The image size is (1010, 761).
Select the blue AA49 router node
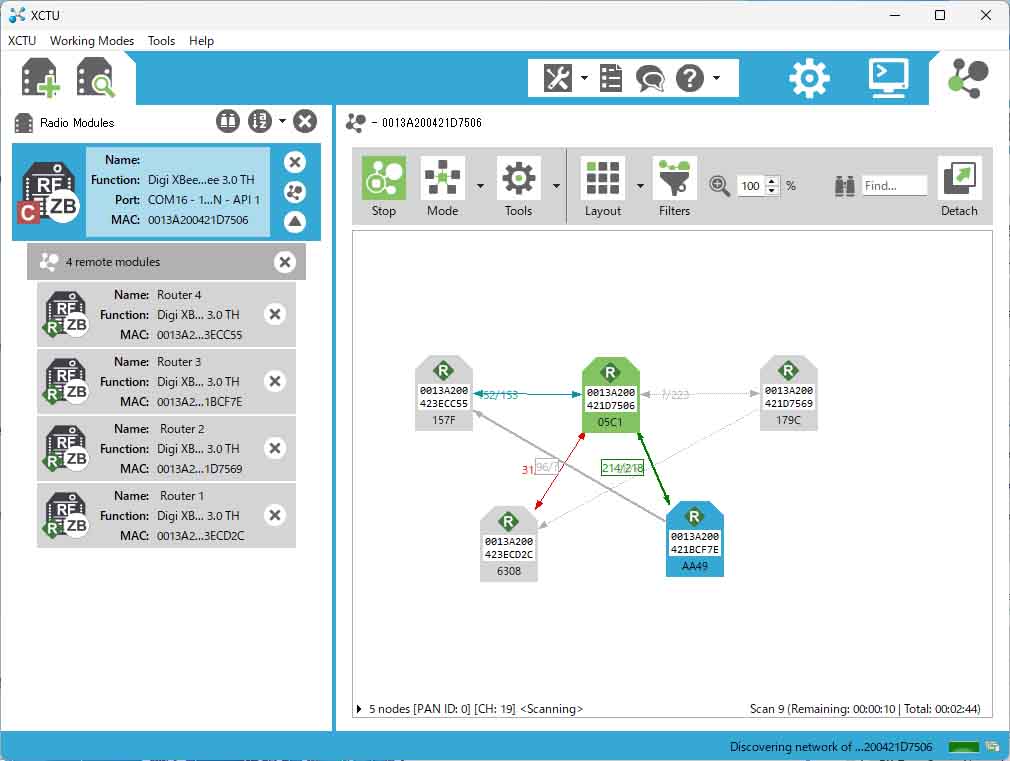click(x=694, y=539)
